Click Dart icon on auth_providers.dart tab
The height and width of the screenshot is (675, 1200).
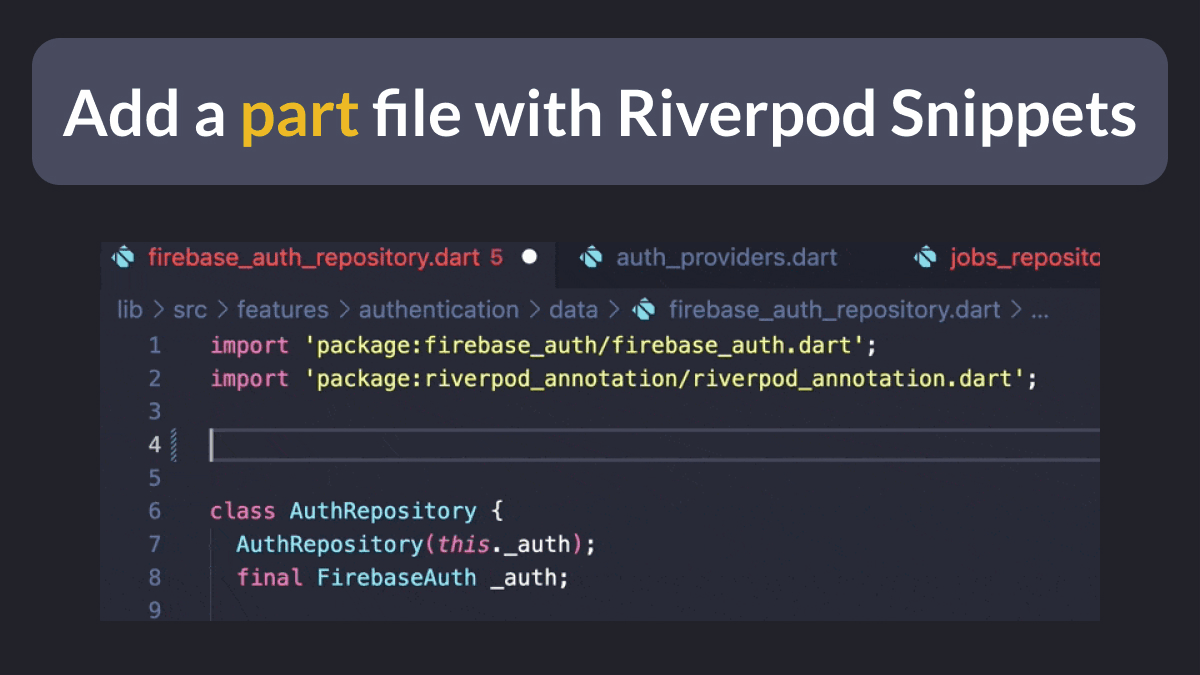coord(591,258)
